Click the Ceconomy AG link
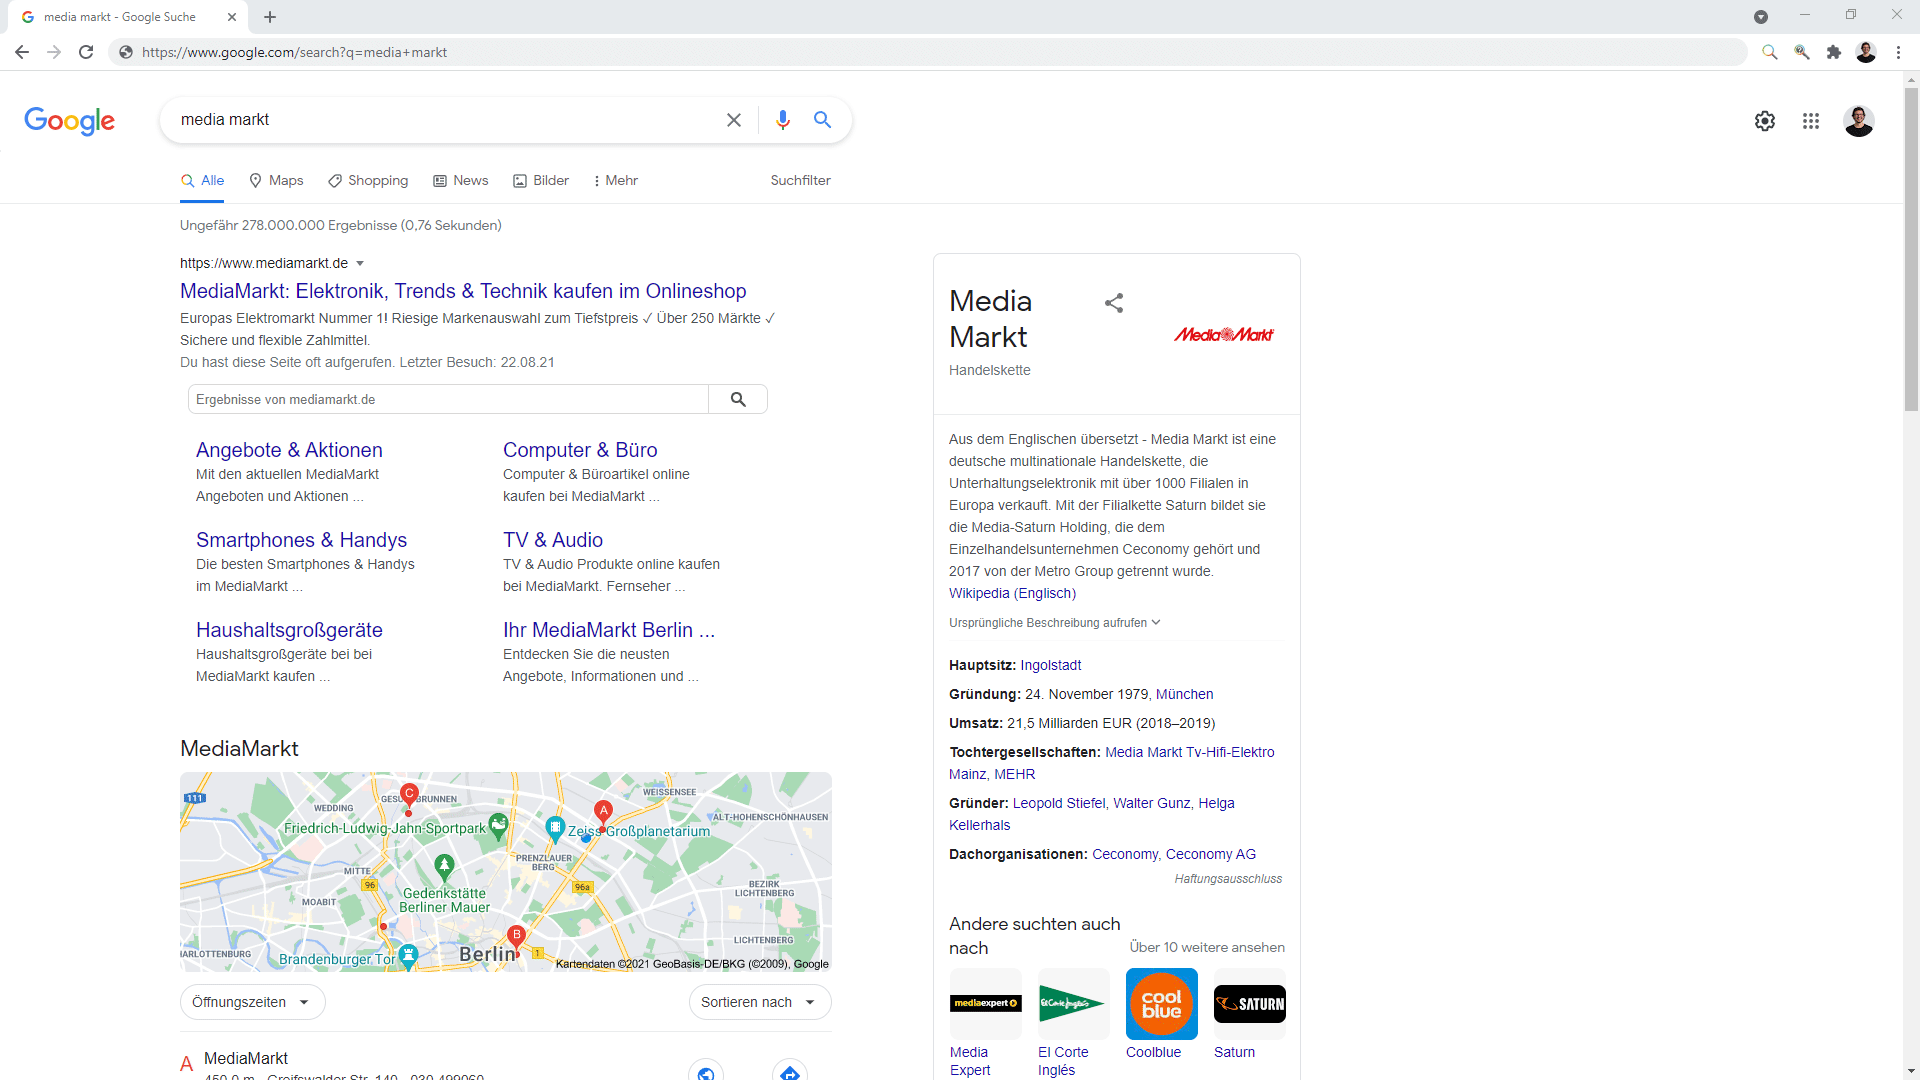 pos(1210,855)
